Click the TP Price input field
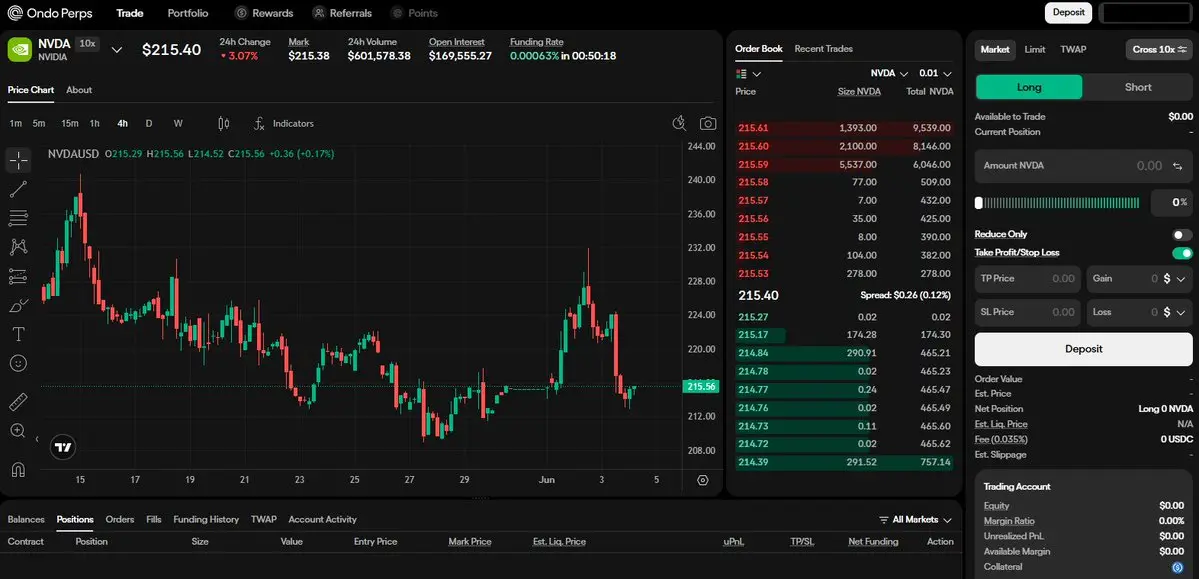The height and width of the screenshot is (579, 1199). point(1028,279)
